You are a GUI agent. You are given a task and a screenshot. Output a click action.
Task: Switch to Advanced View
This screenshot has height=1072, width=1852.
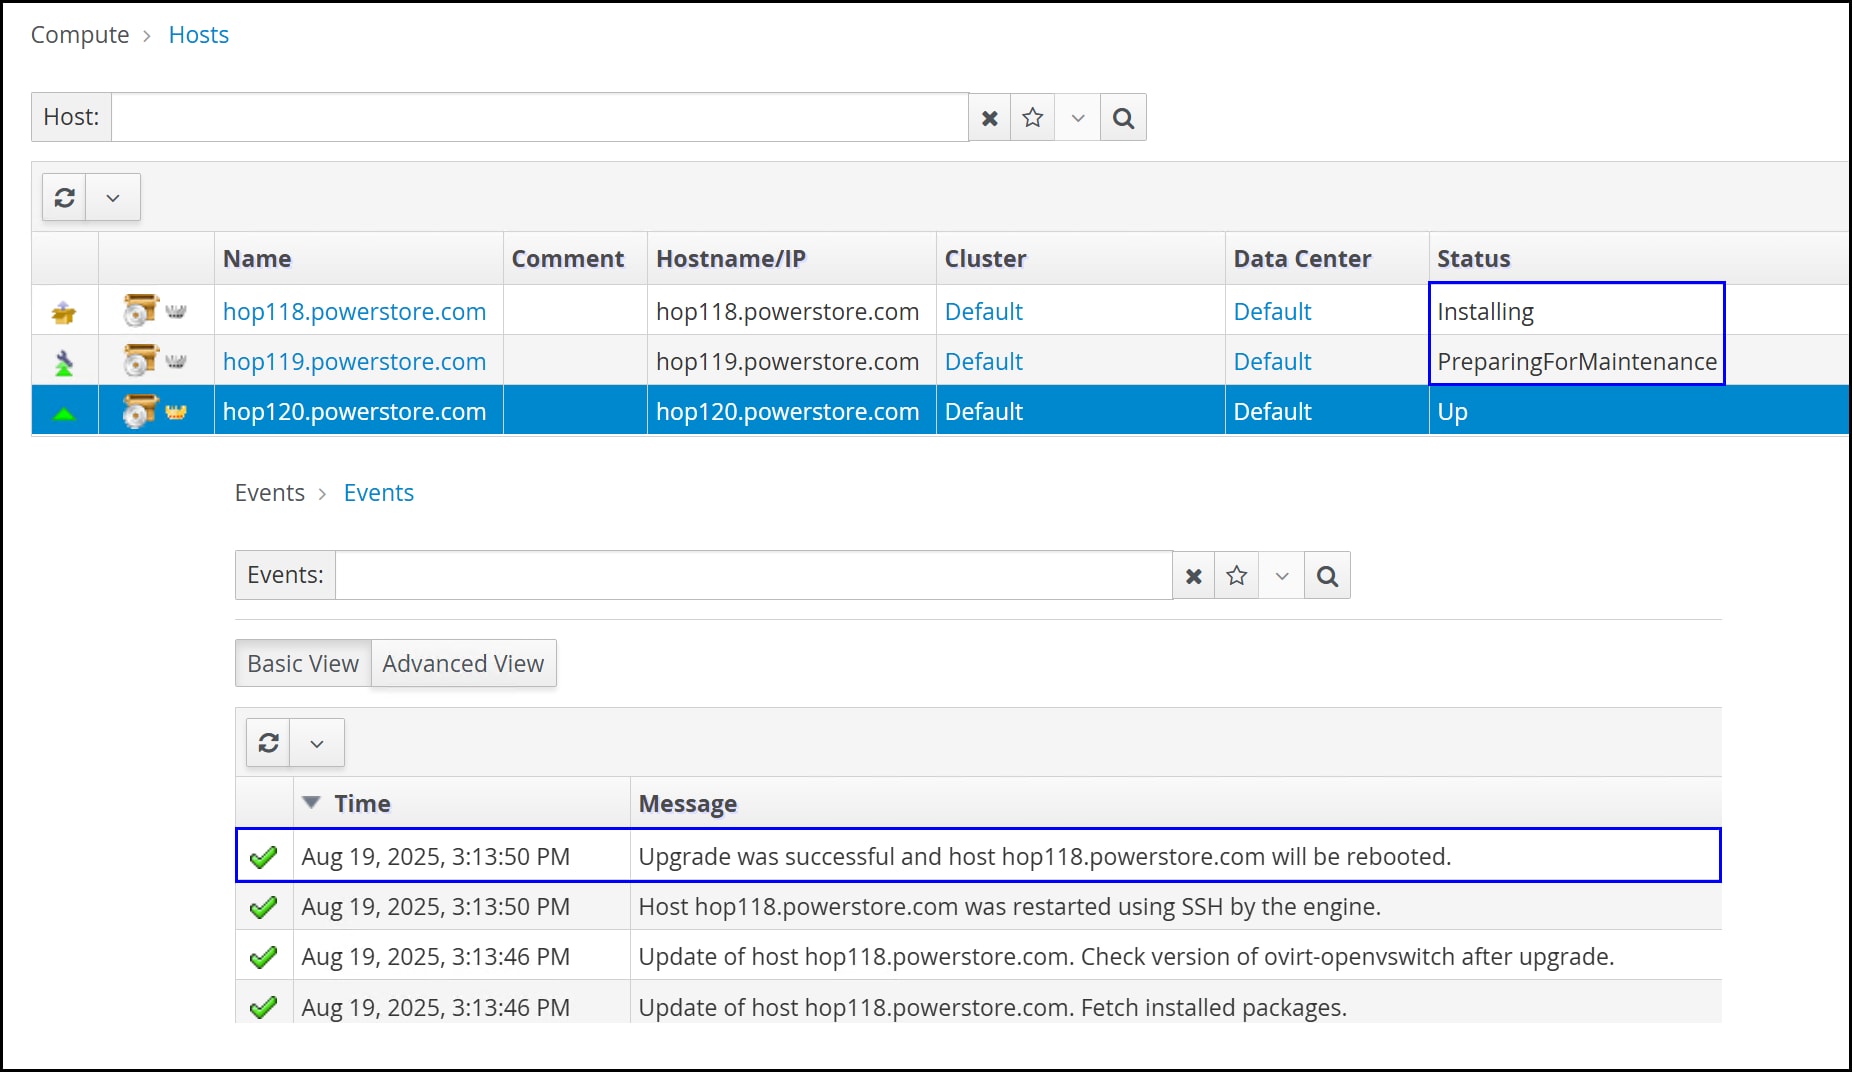point(463,663)
